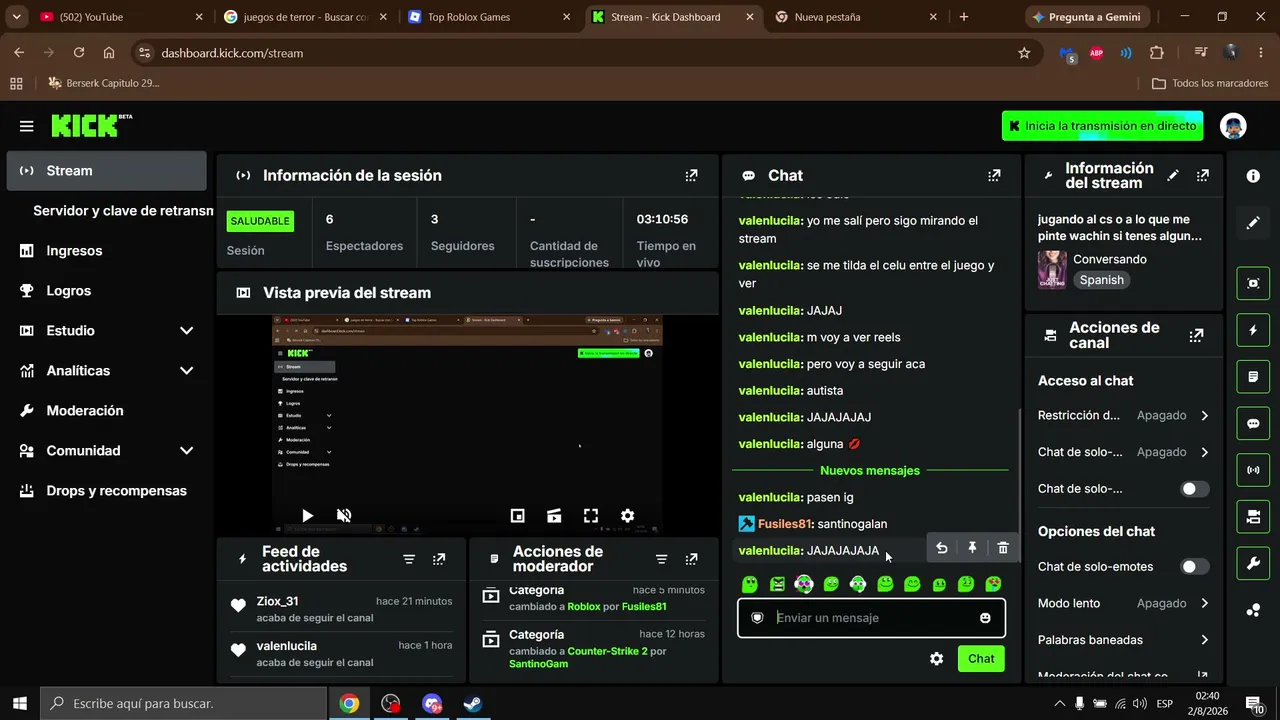The height and width of the screenshot is (720, 1280).
Task: Open the Counter-Strike 2 category link
Action: point(607,651)
